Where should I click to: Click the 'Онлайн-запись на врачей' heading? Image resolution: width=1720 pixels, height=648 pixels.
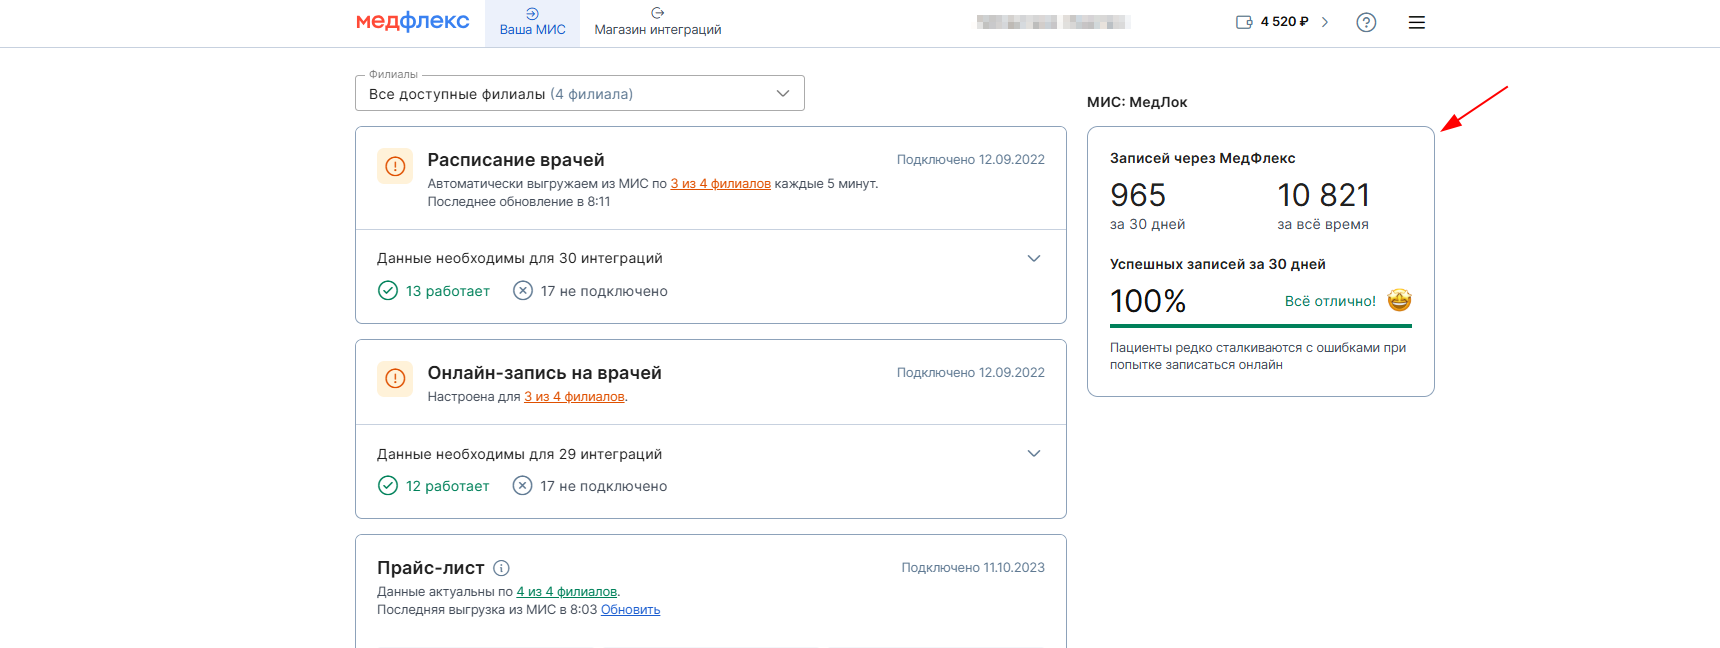pyautogui.click(x=545, y=373)
